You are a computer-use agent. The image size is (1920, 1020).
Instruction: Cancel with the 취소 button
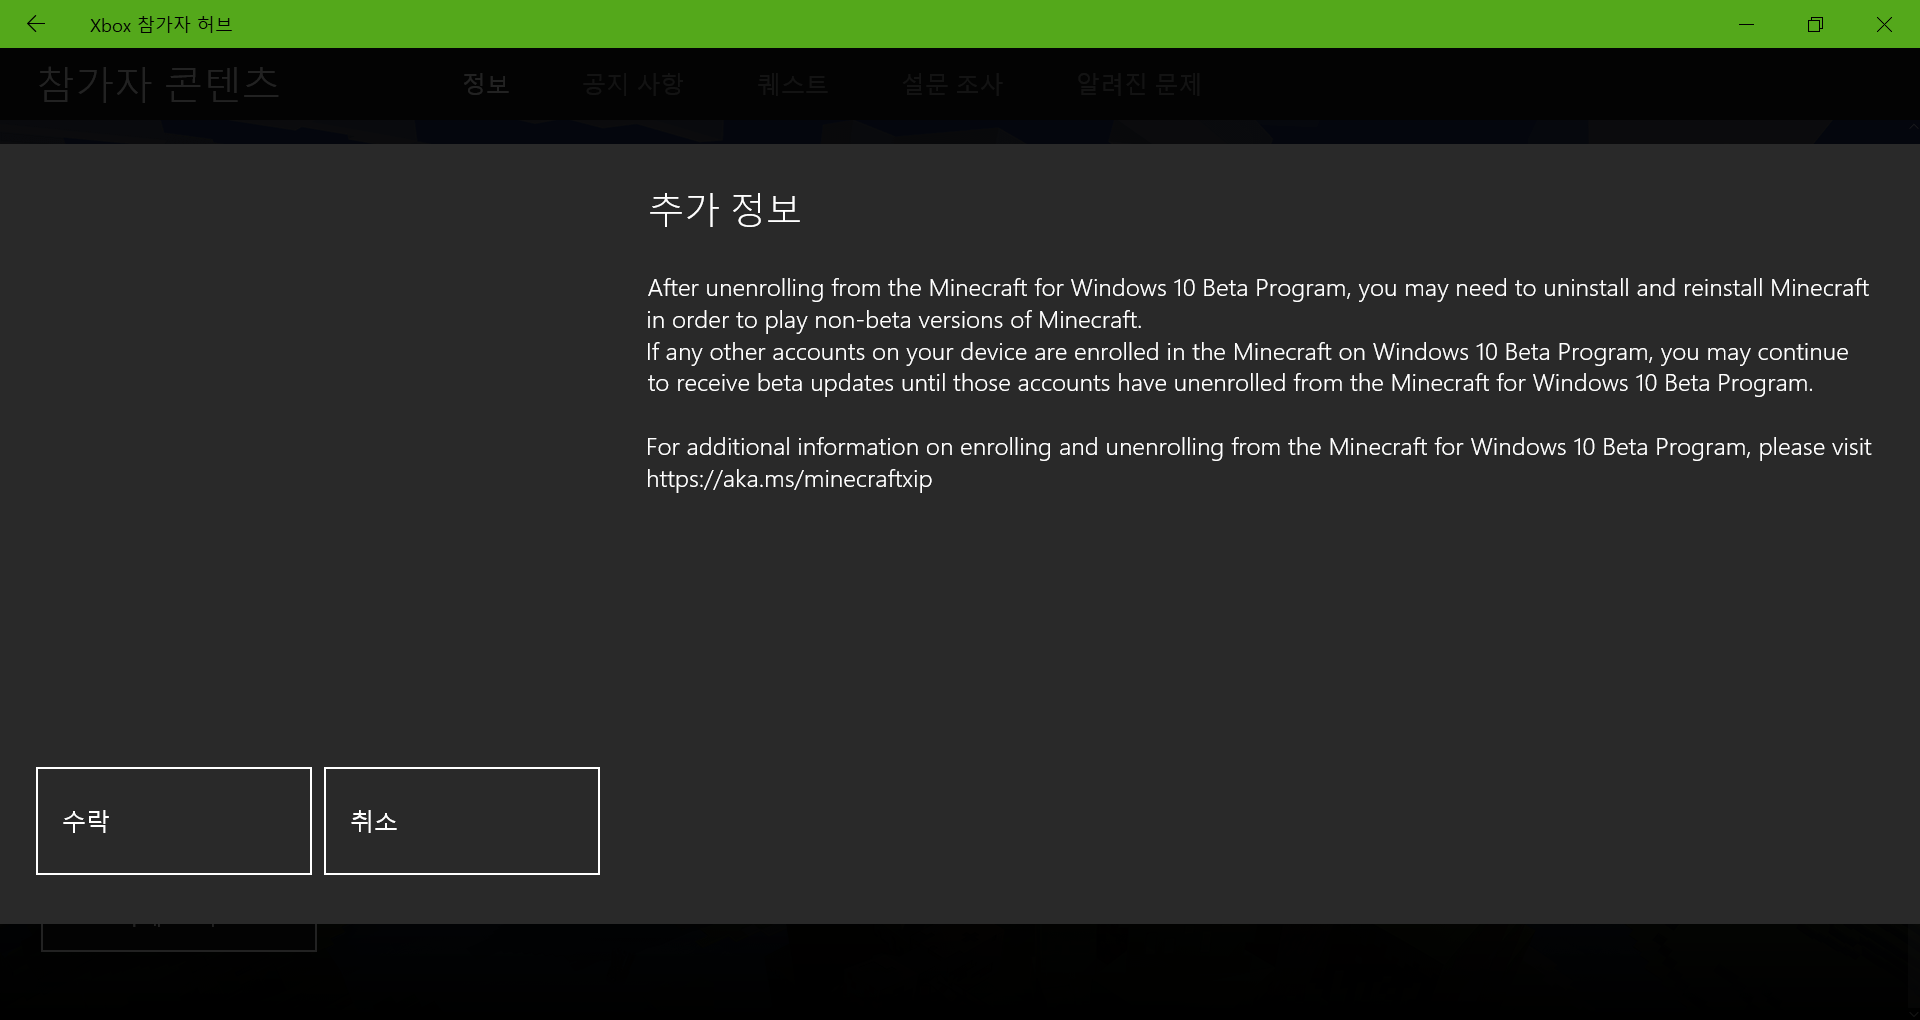pyautogui.click(x=462, y=821)
